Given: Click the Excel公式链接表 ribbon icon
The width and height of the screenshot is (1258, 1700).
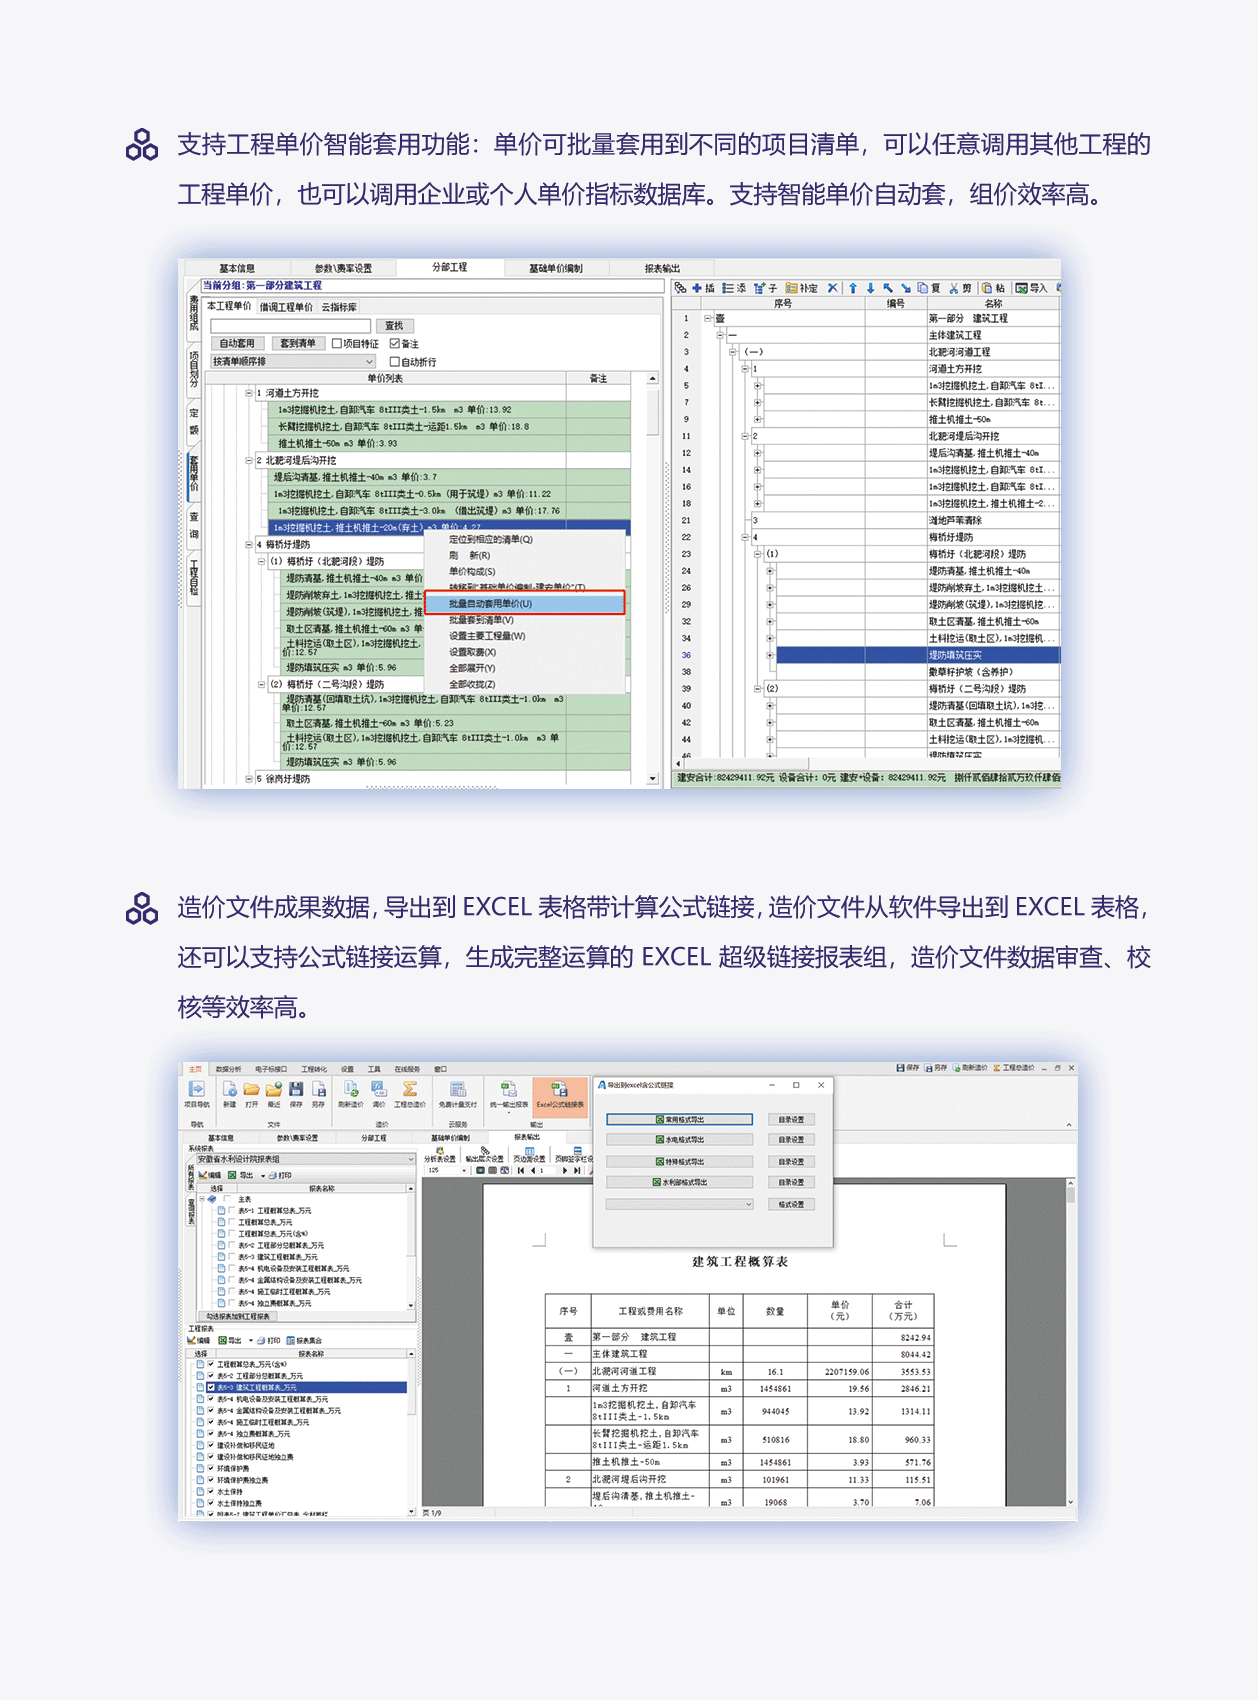Looking at the screenshot, I should coord(560,1089).
